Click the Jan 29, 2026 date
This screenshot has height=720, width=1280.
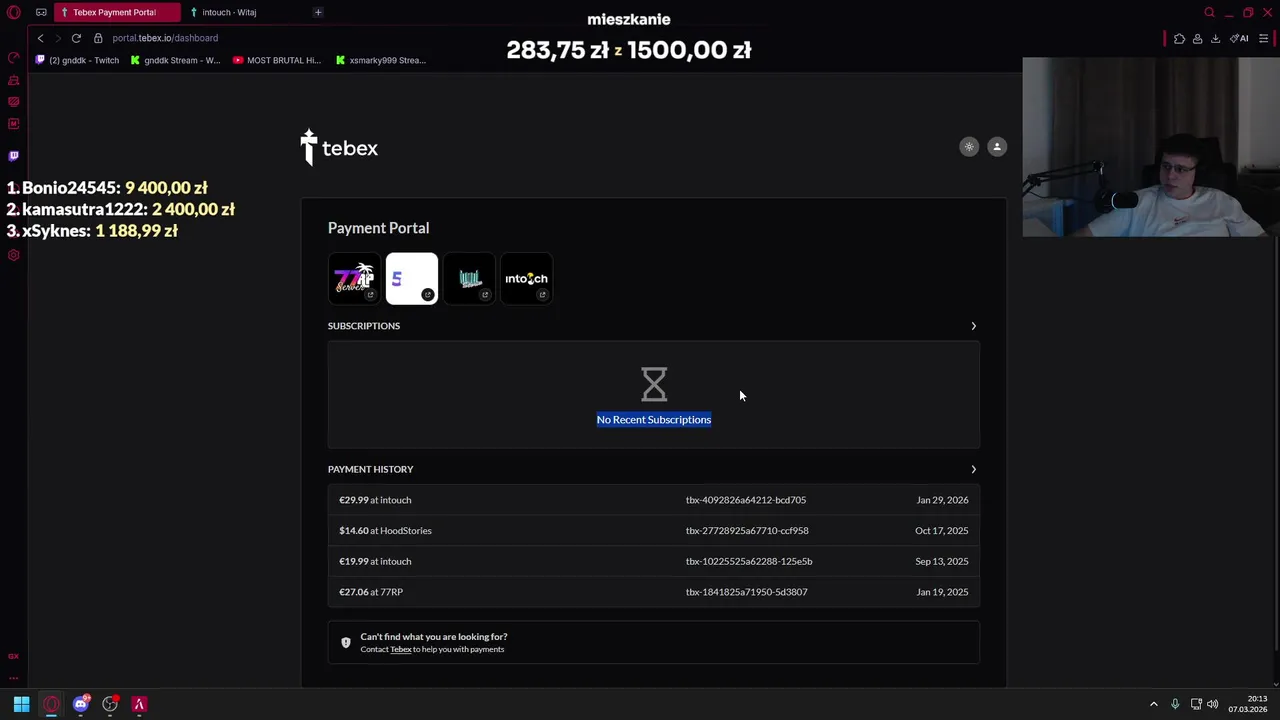tap(942, 500)
